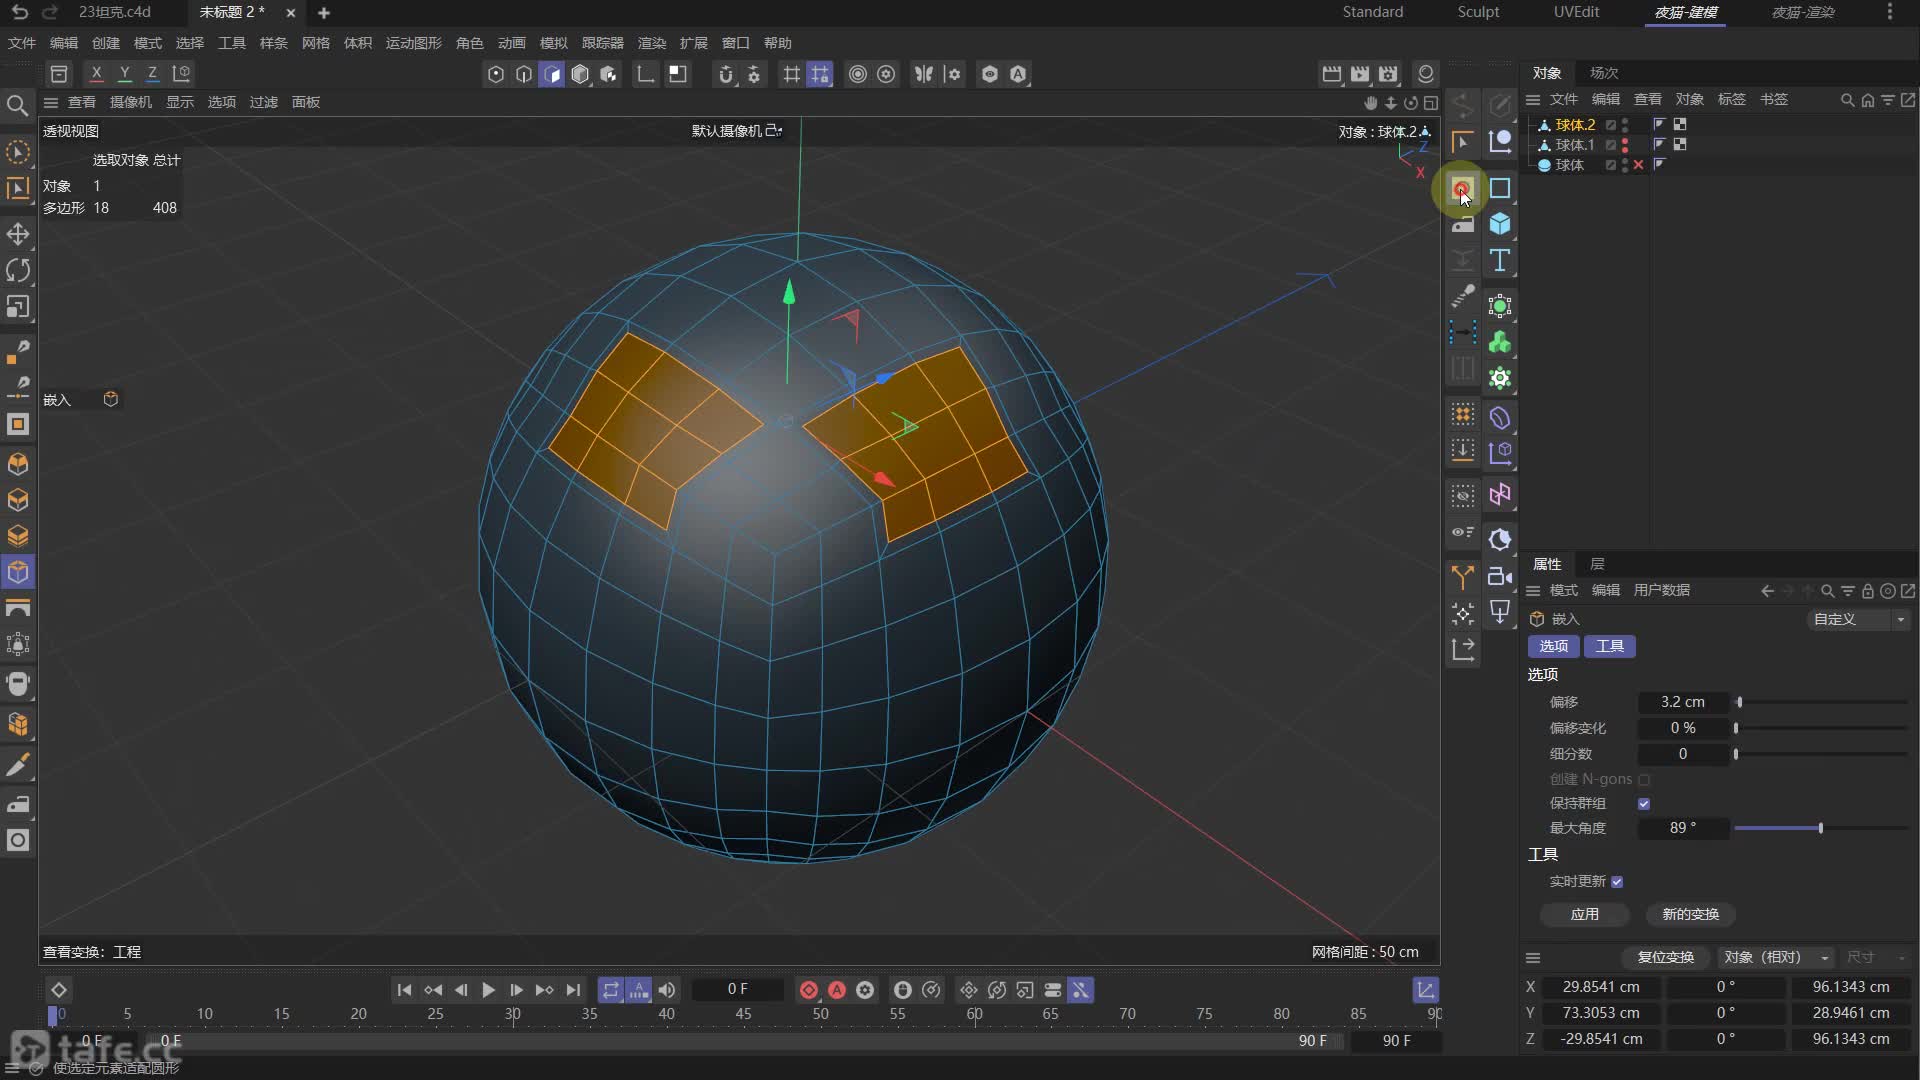This screenshot has height=1080, width=1920.
Task: Add a Camera object from right palette
Action: tap(1500, 576)
